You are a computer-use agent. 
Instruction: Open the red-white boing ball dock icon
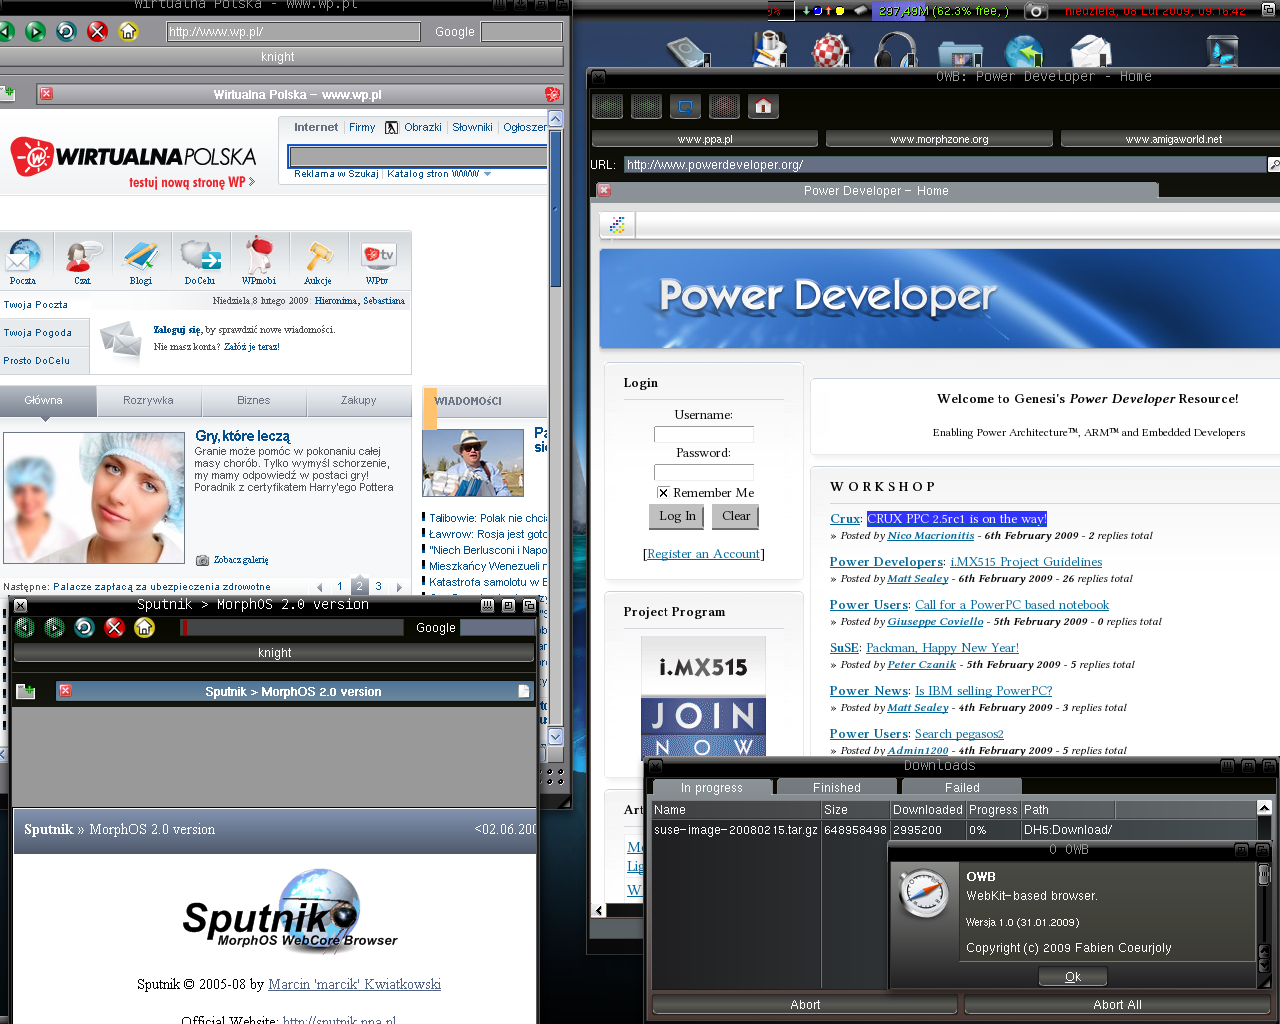point(830,50)
